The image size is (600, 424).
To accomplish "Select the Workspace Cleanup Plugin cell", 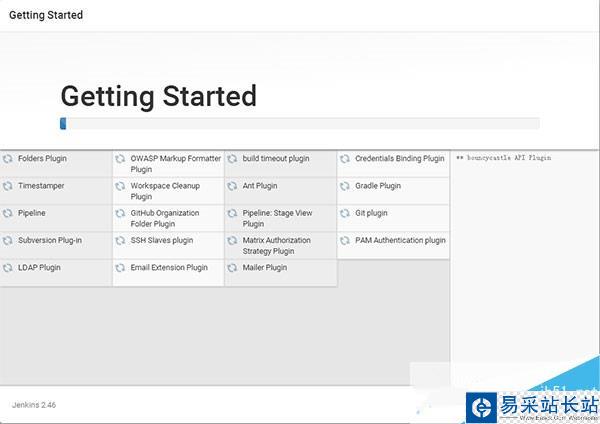I will tap(168, 191).
